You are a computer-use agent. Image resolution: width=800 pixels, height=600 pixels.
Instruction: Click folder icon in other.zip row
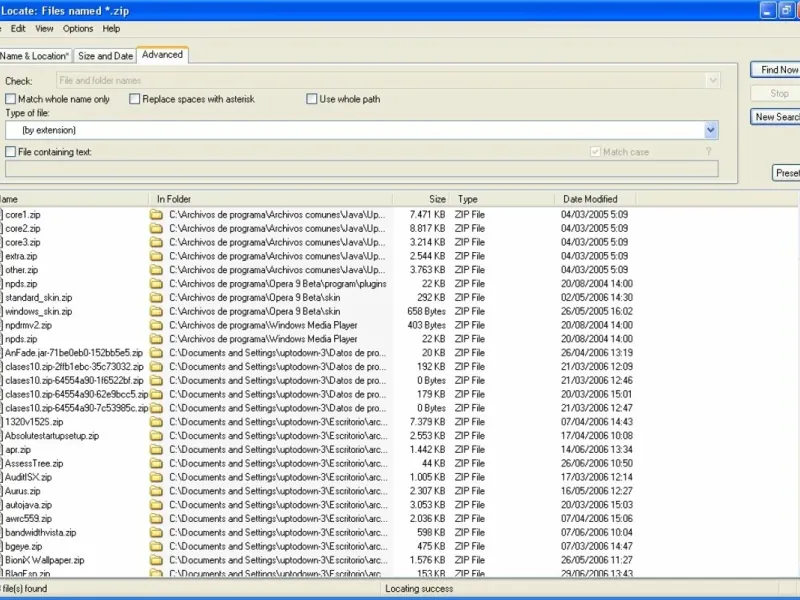(x=156, y=270)
